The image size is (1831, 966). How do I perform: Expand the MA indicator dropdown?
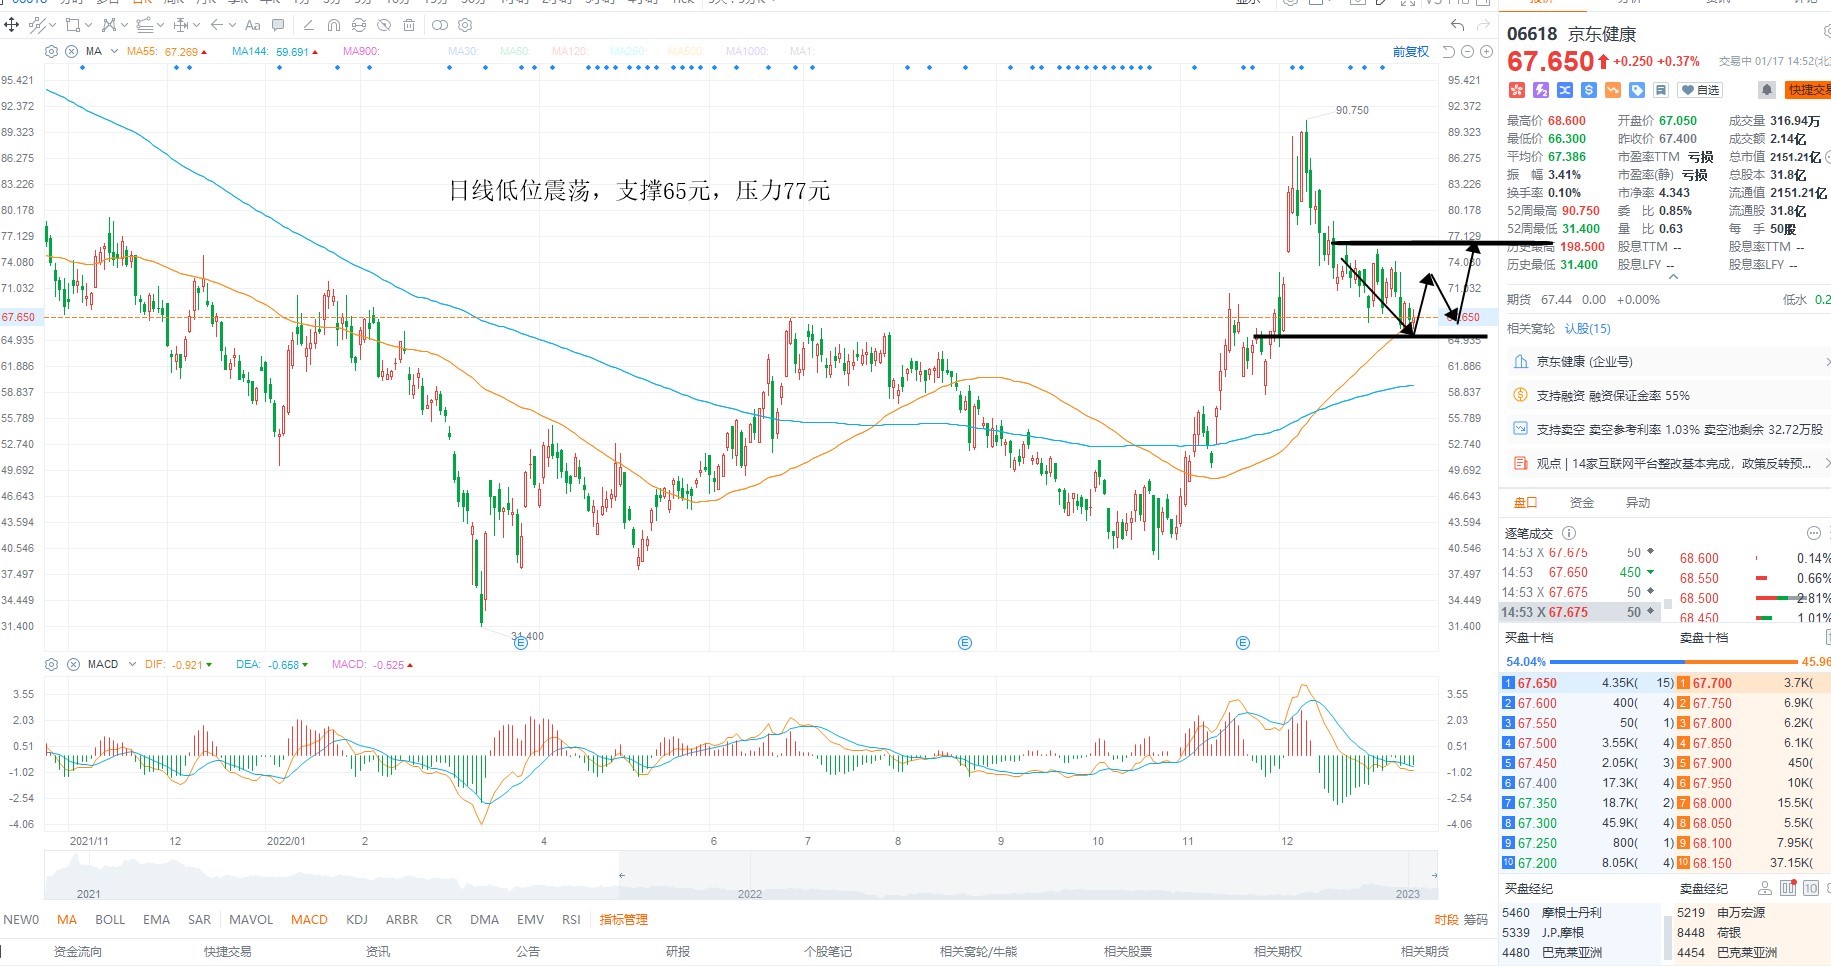[114, 51]
